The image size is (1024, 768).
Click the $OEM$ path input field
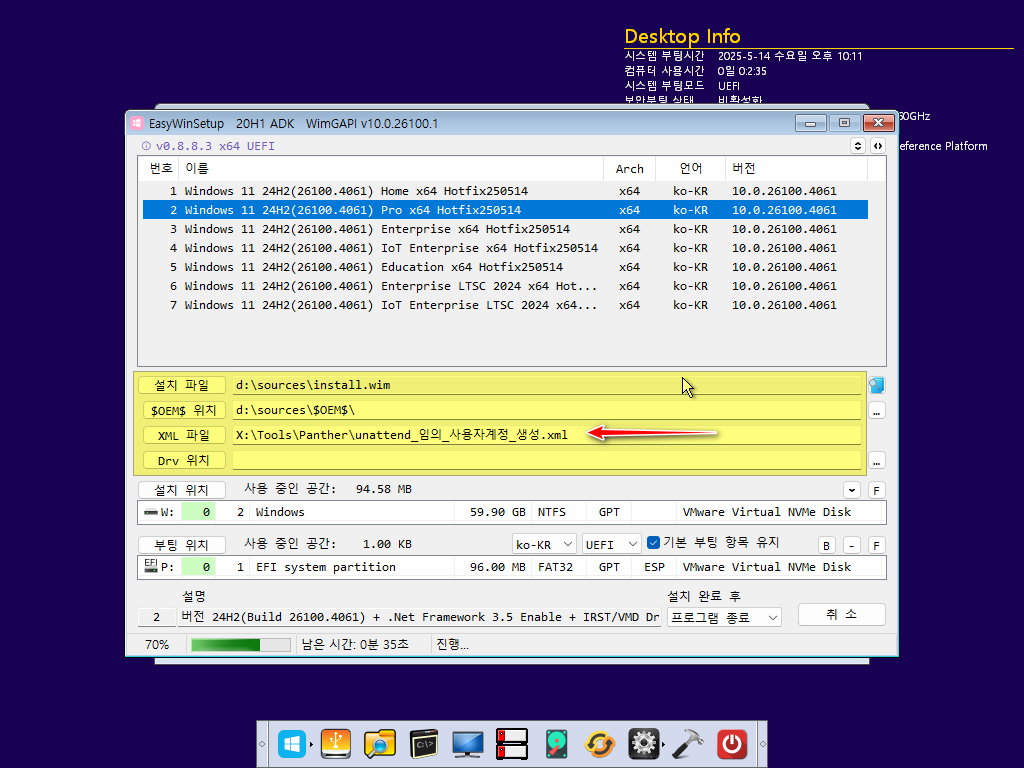(547, 410)
